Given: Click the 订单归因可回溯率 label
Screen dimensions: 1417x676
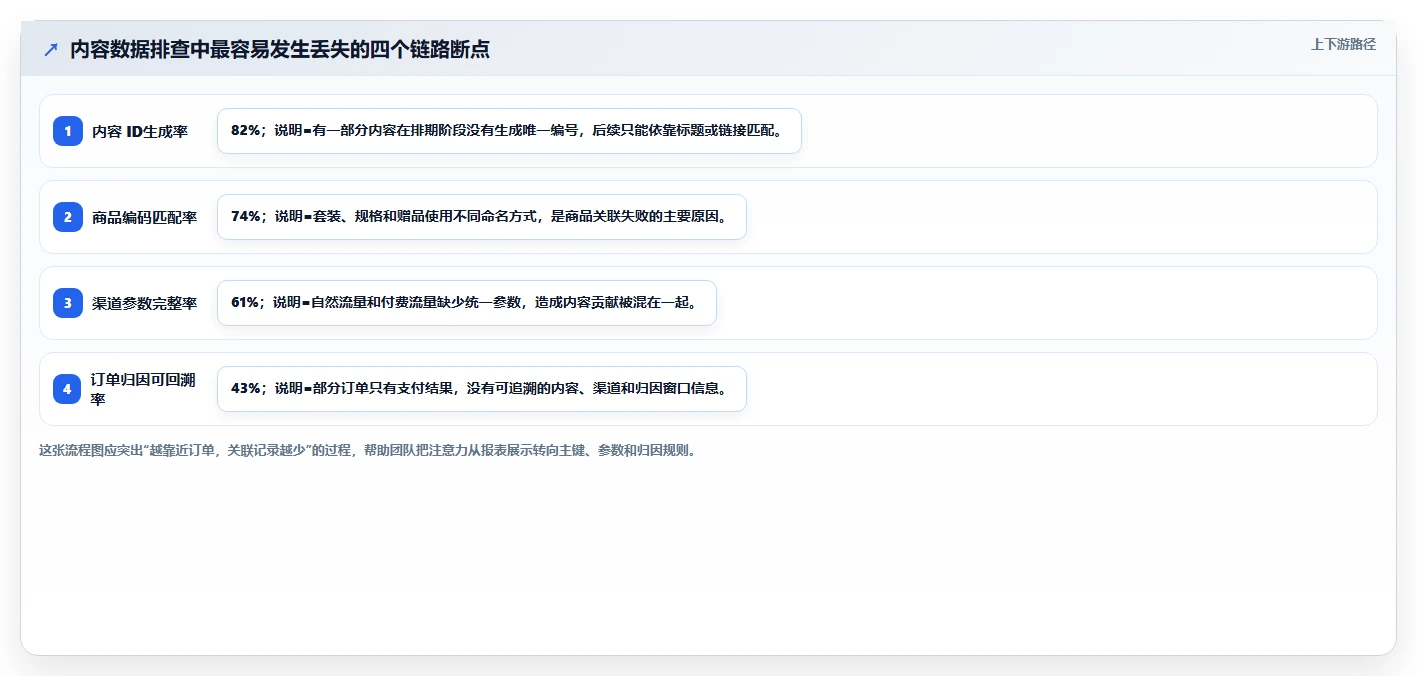Looking at the screenshot, I should pyautogui.click(x=145, y=389).
